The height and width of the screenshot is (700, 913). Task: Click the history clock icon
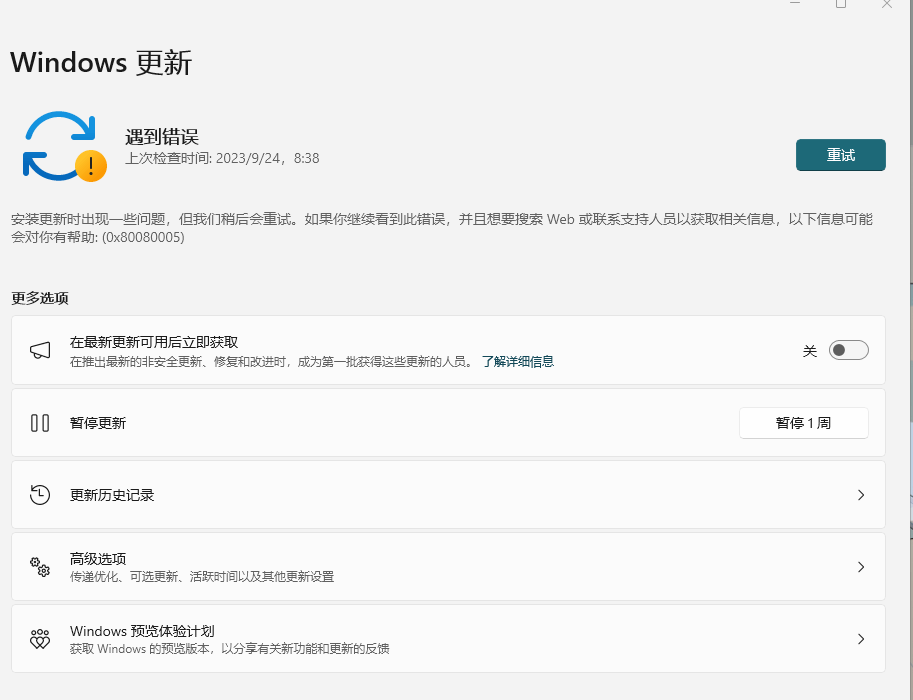click(x=40, y=495)
